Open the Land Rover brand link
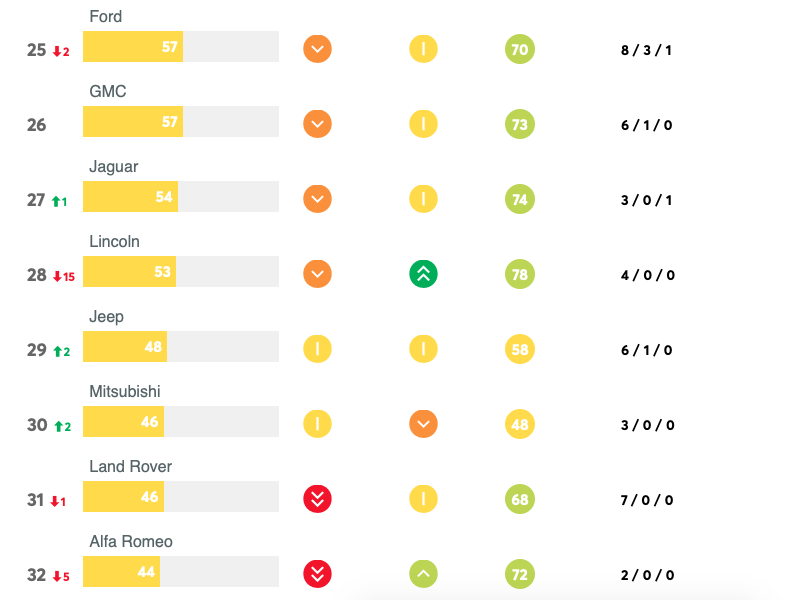 pos(130,467)
